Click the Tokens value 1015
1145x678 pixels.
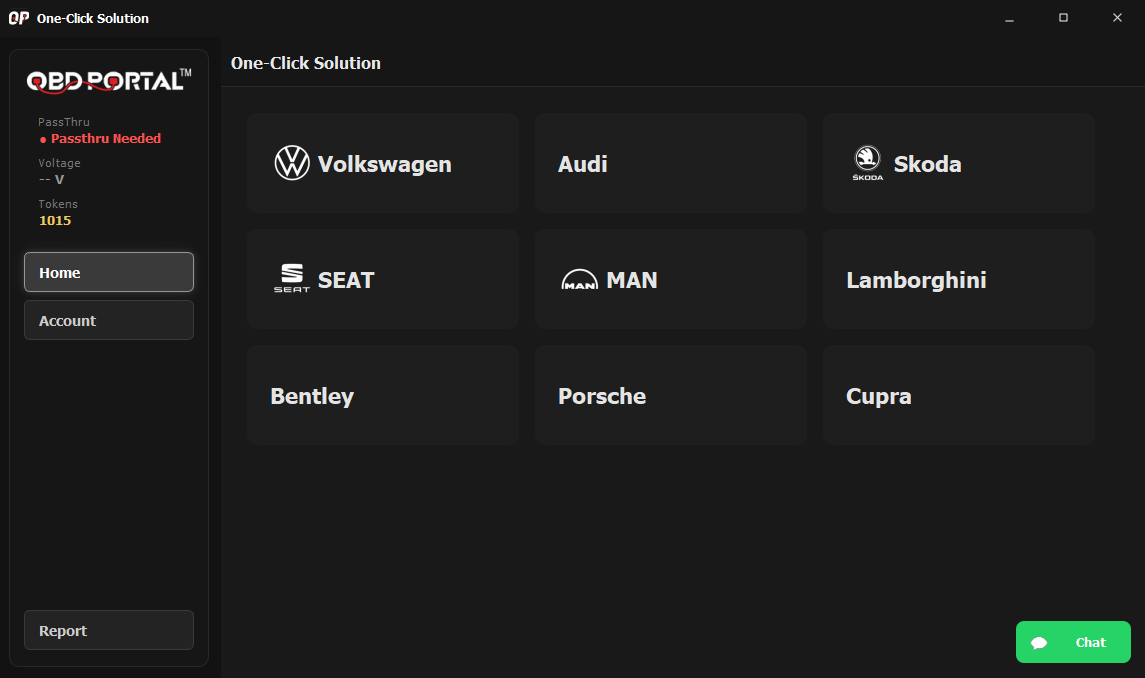55,220
